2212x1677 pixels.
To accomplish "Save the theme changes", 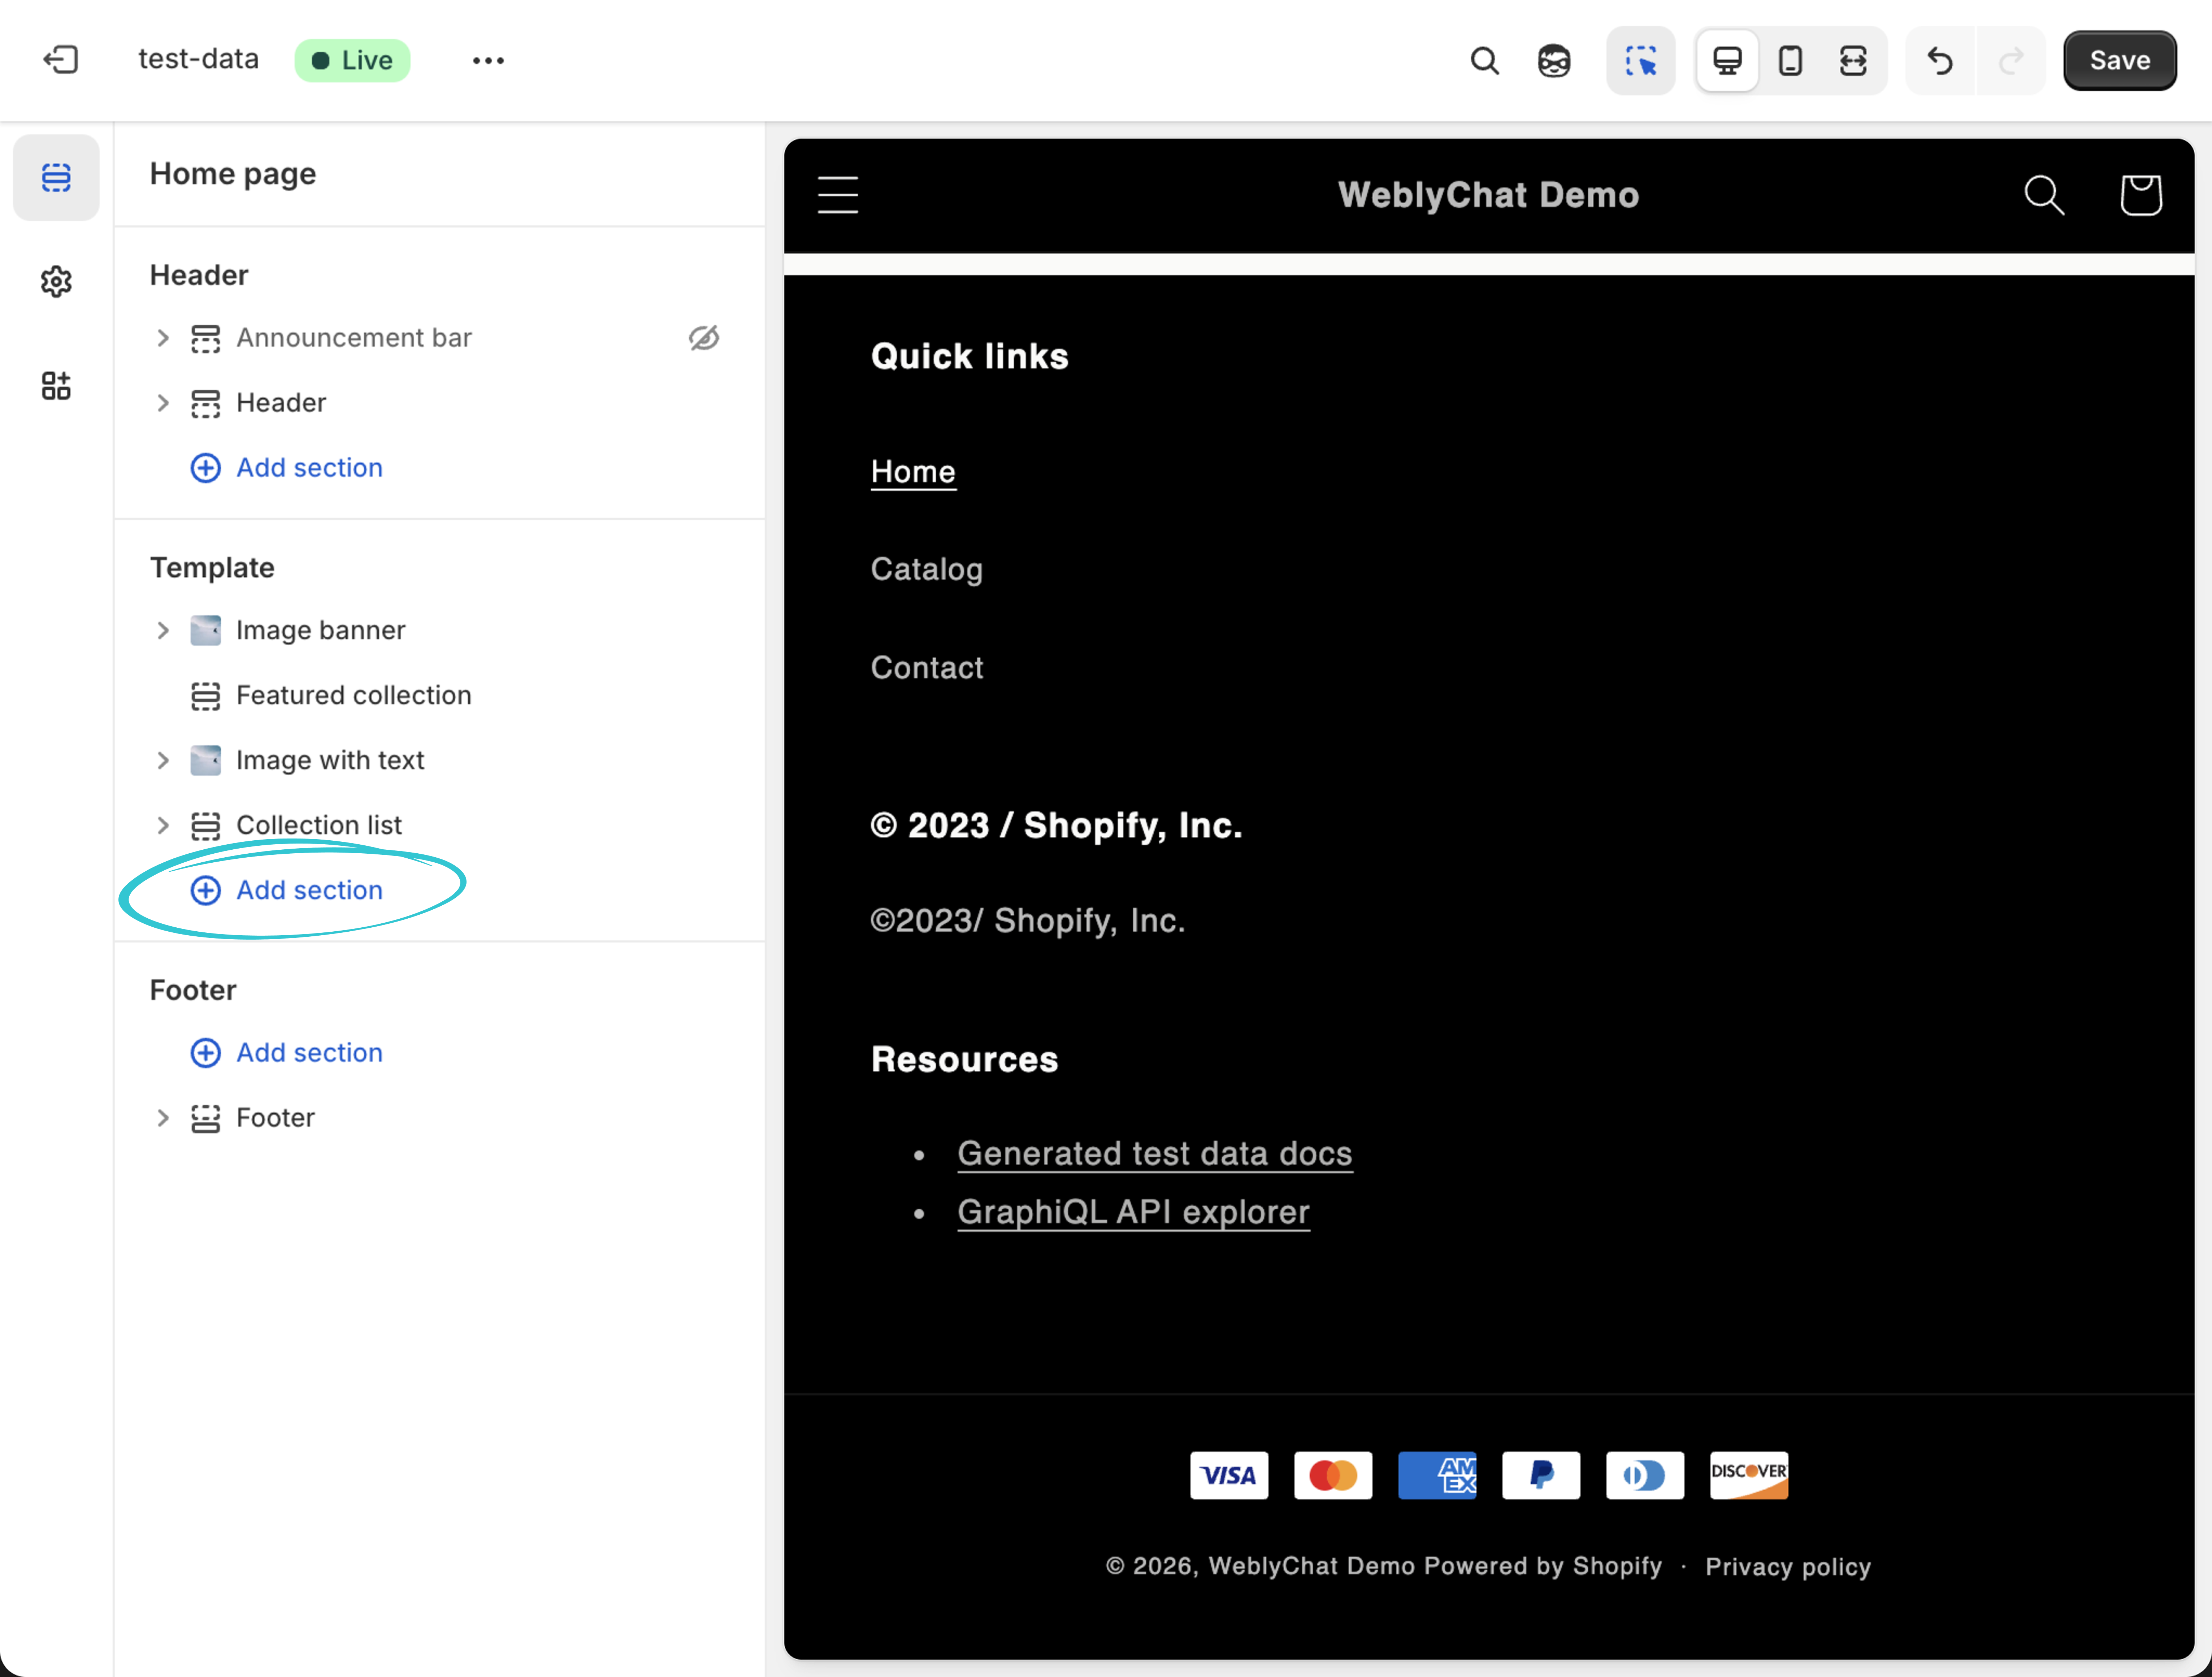I will point(2119,60).
